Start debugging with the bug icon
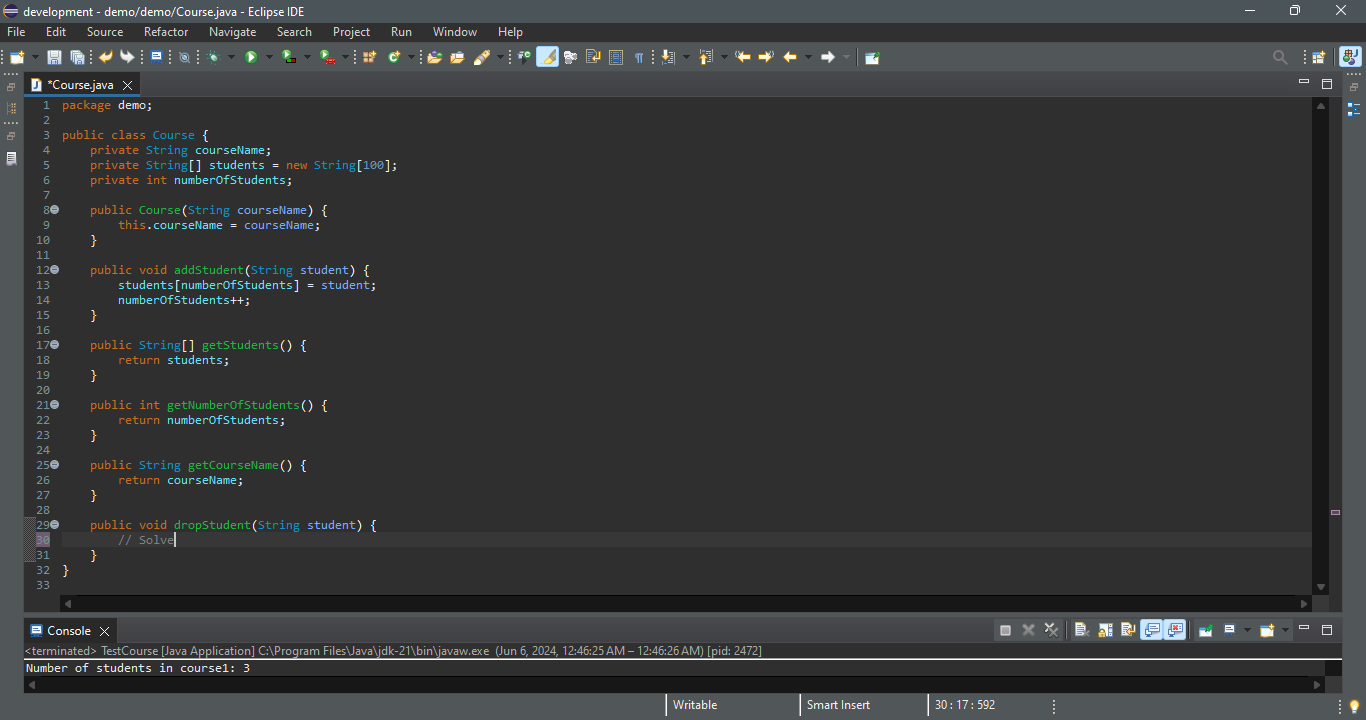The height and width of the screenshot is (720, 1366). pos(213,58)
